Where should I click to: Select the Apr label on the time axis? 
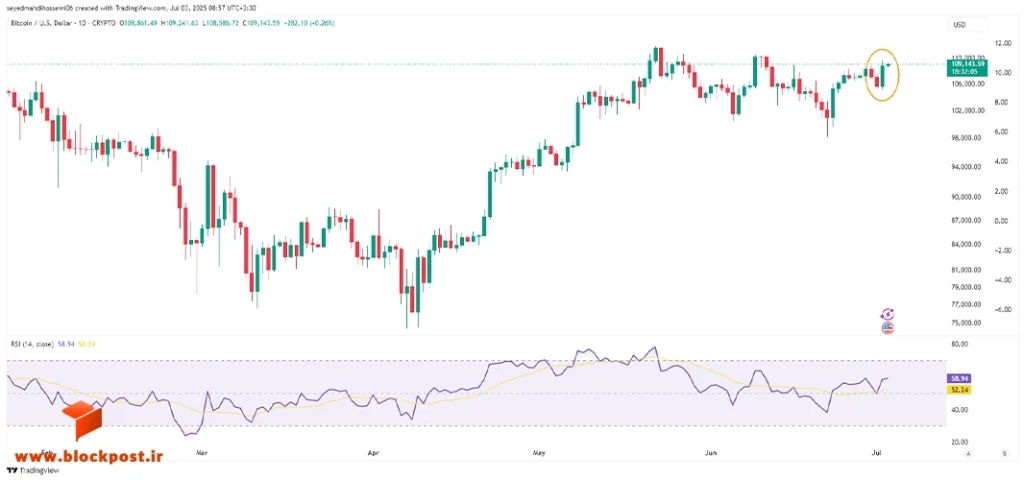(x=374, y=452)
